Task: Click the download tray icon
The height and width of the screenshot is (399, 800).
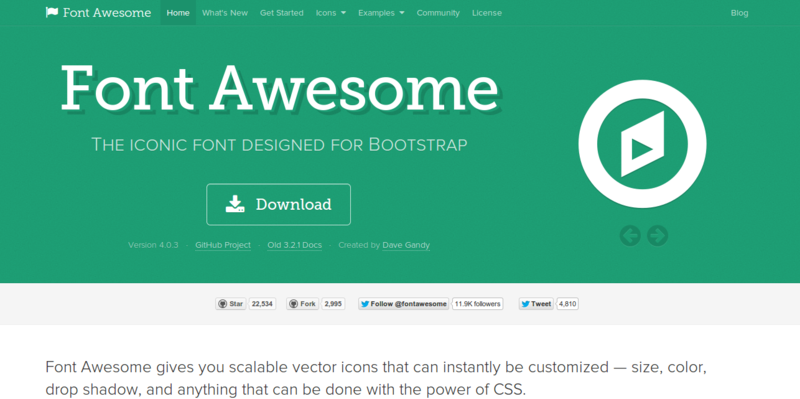Action: [235, 204]
